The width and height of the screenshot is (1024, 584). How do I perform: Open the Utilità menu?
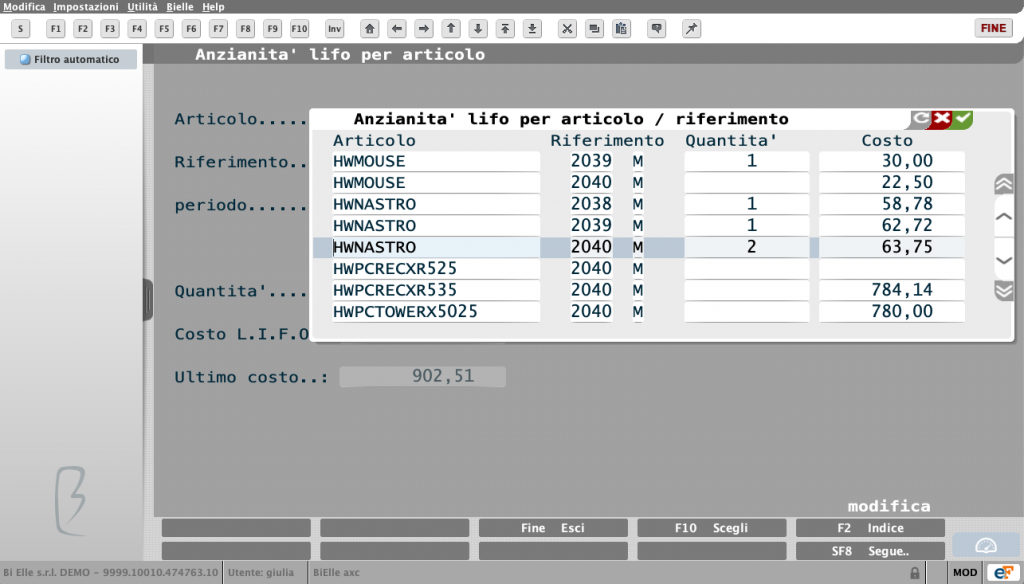[142, 7]
